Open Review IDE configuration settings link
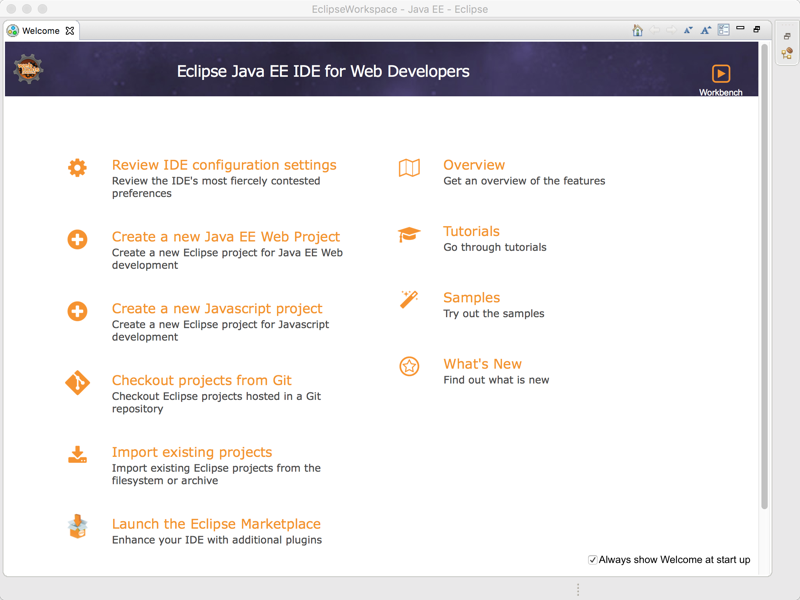Image resolution: width=800 pixels, height=600 pixels. coord(224,165)
